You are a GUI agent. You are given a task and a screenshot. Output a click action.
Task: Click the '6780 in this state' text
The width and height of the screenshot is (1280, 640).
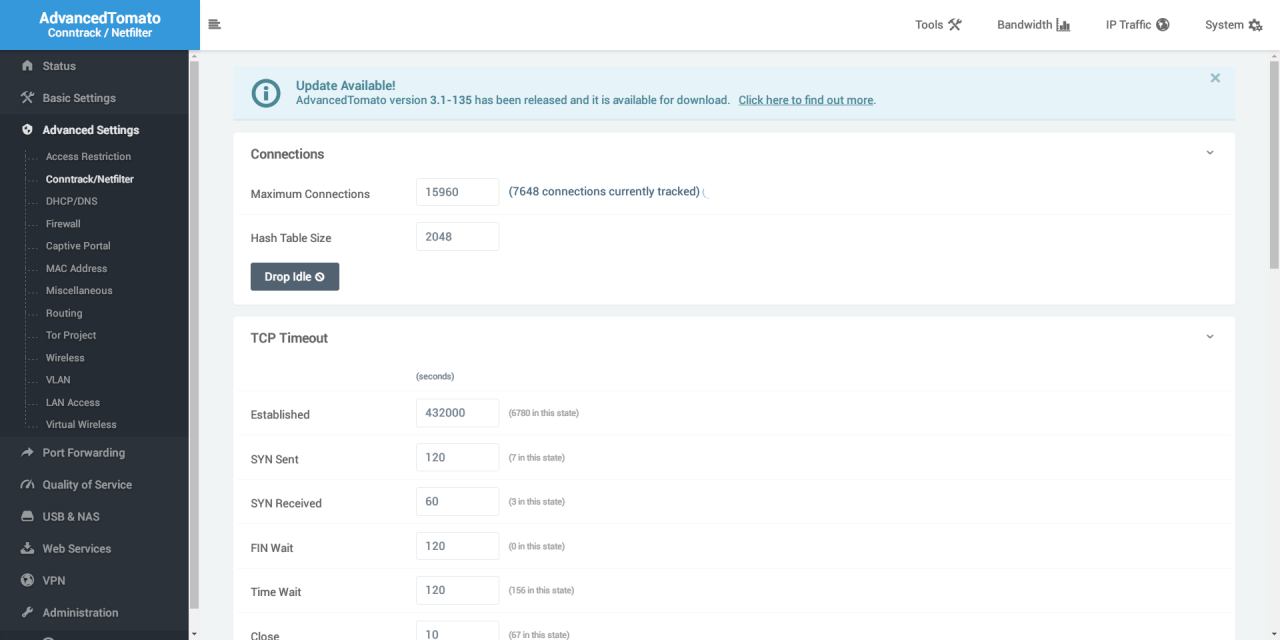tap(543, 413)
